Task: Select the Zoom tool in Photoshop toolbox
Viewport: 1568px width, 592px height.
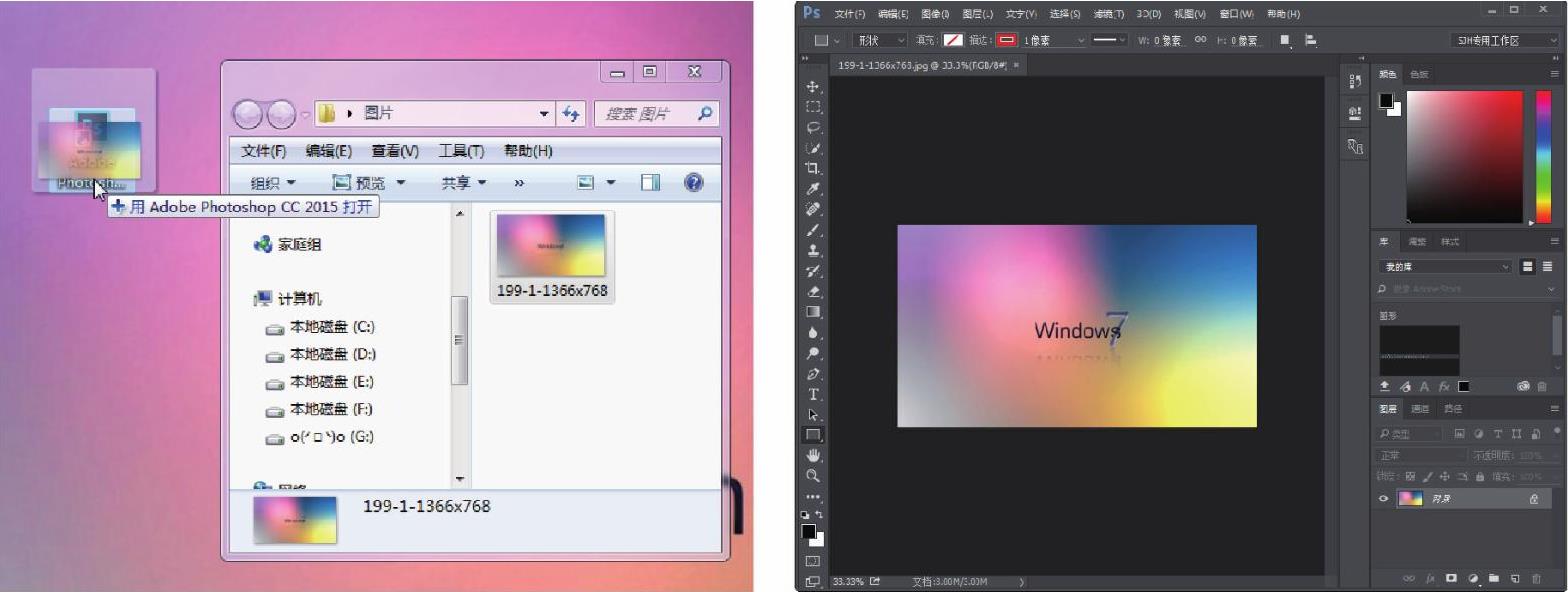Action: [813, 476]
